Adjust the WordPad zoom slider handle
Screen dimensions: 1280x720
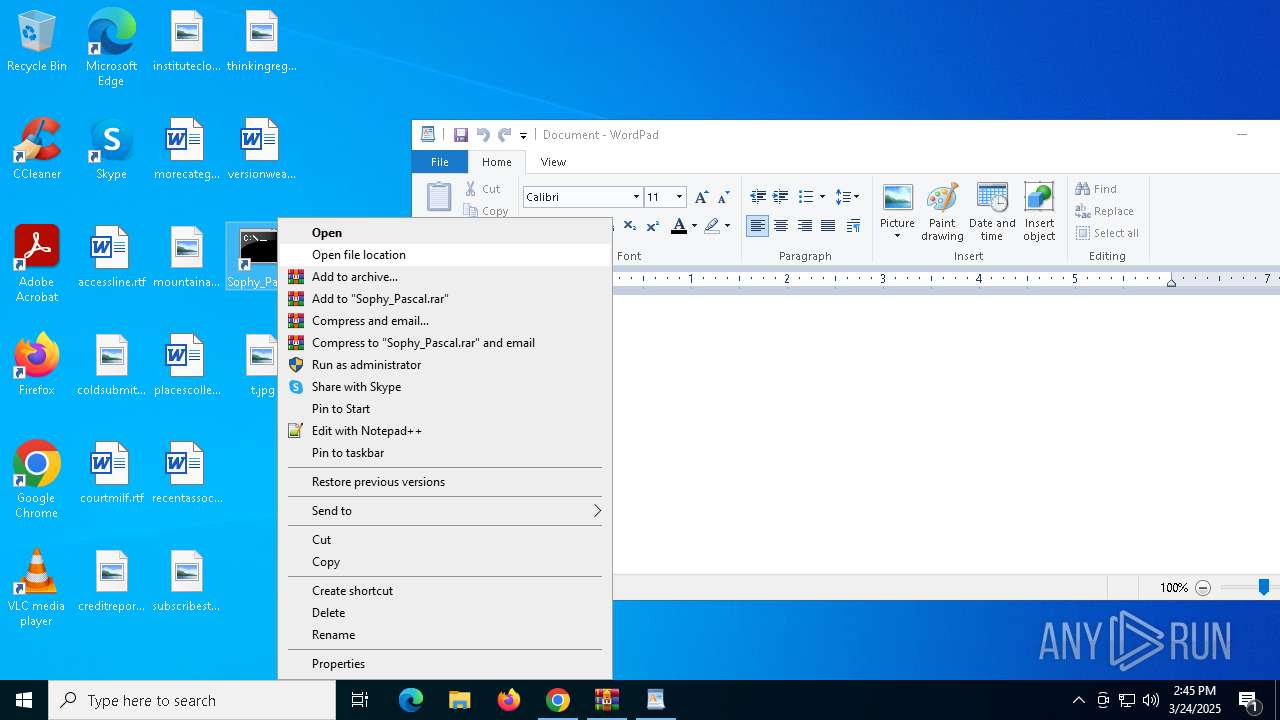coord(1264,588)
